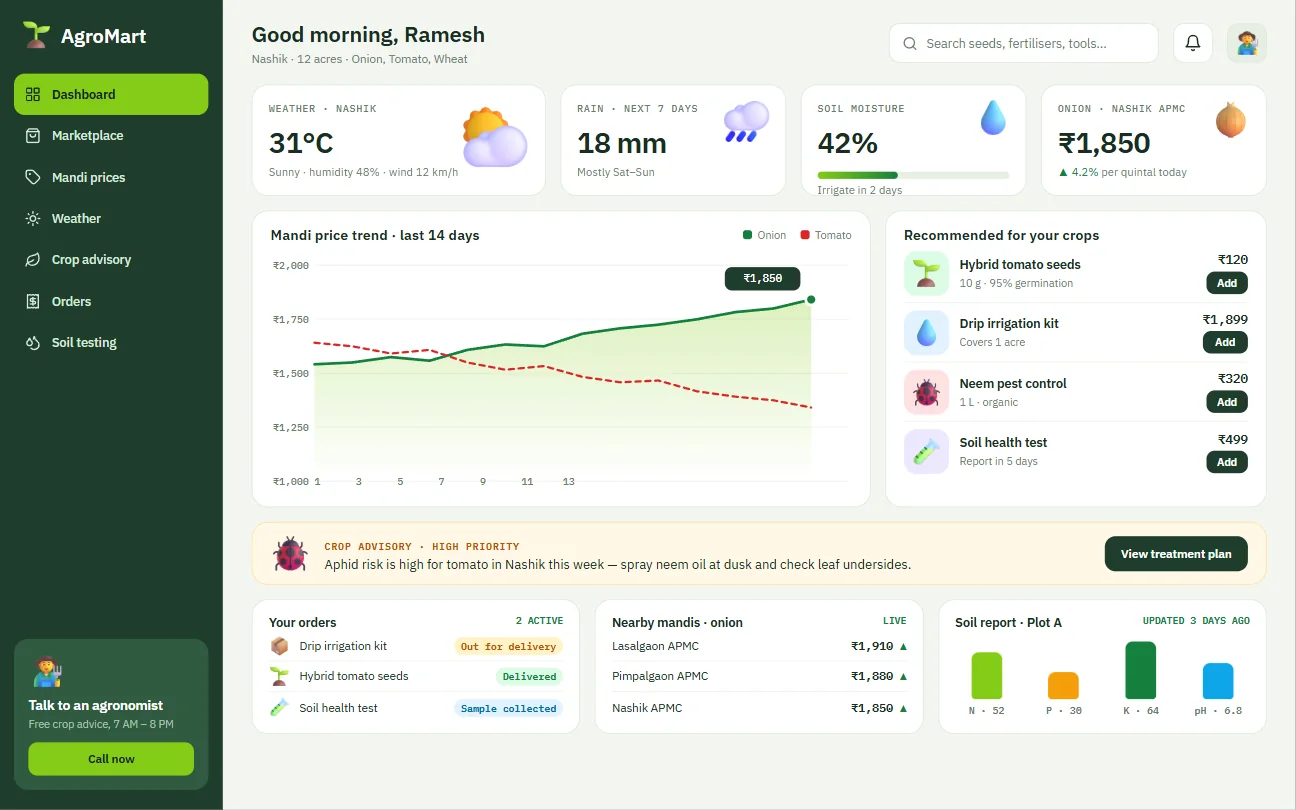Toggle Onion series in chart legend

pos(764,235)
